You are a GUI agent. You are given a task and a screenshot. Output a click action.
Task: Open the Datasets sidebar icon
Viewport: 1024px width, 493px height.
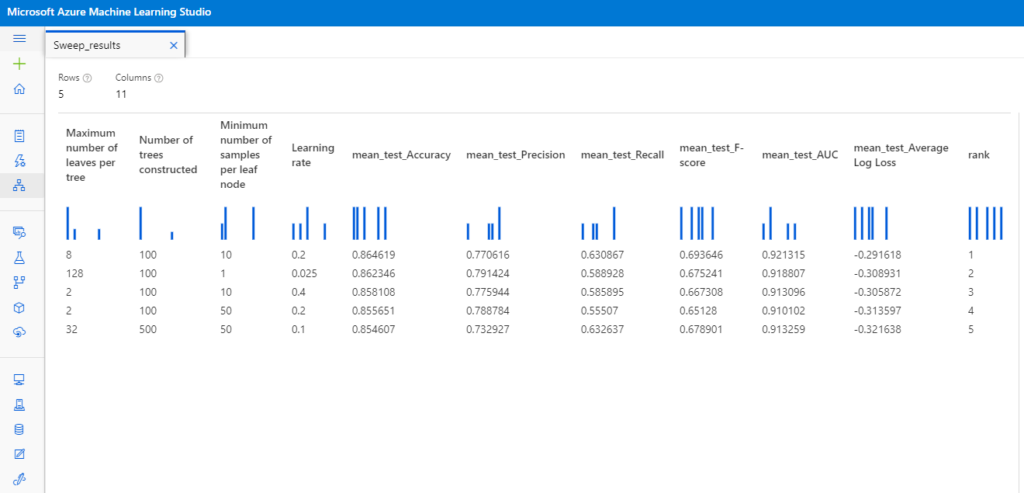pyautogui.click(x=20, y=232)
